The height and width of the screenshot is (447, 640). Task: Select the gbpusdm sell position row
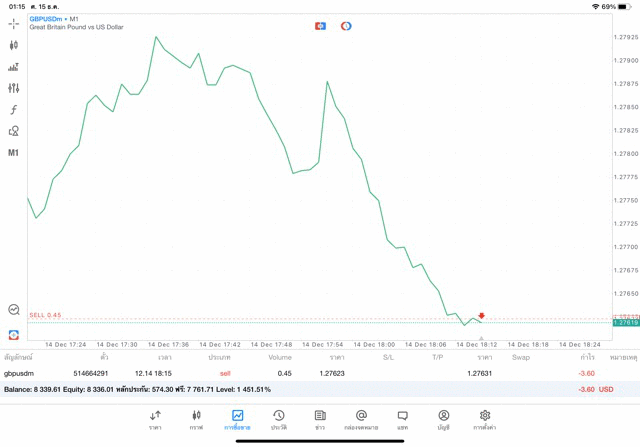click(x=300, y=373)
